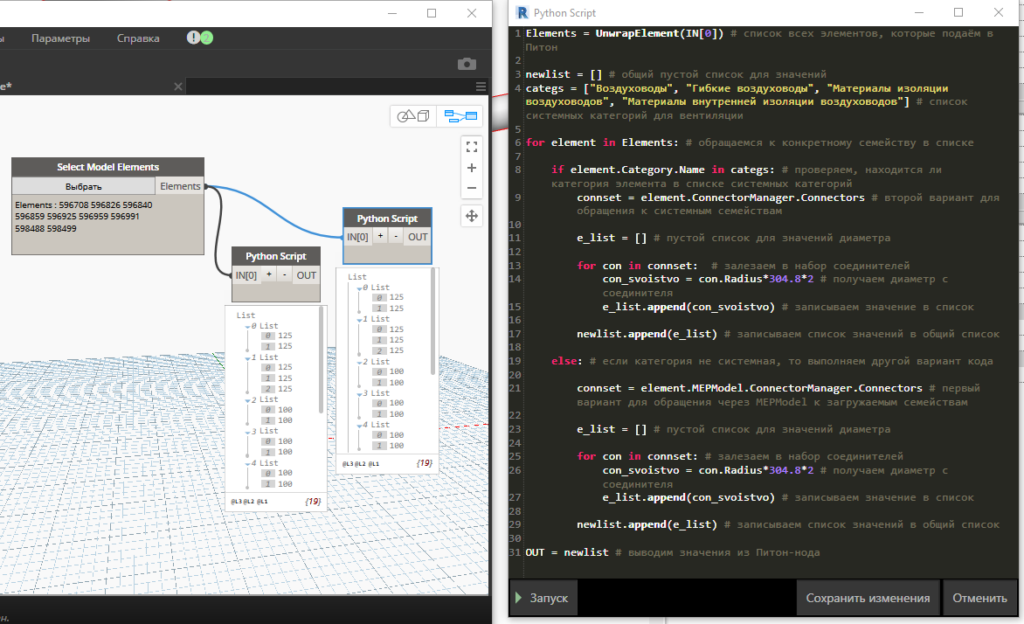Click {19} item count under gray node preview
The image size is (1024, 624).
(313, 501)
